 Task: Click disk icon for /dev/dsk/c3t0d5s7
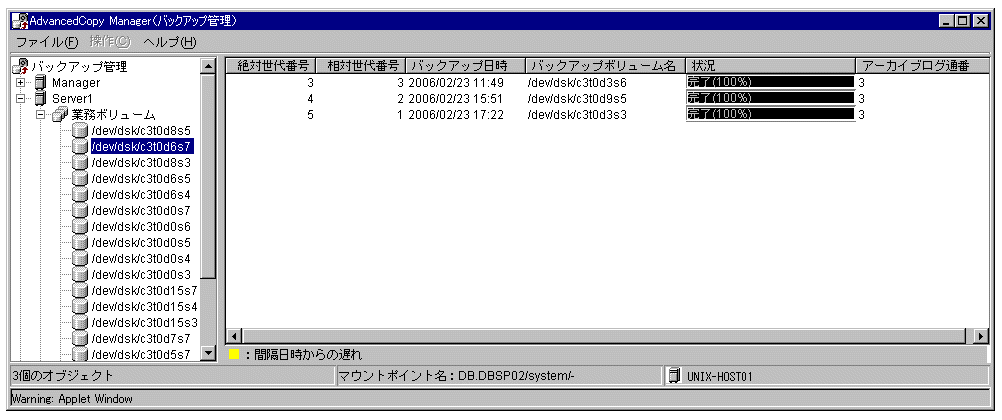click(x=80, y=354)
